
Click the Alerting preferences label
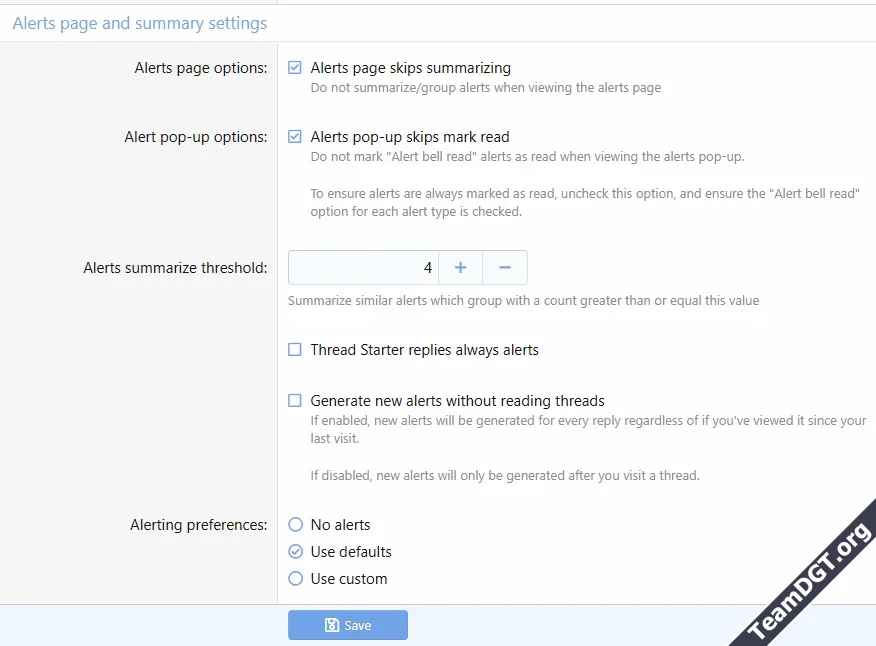coord(199,525)
